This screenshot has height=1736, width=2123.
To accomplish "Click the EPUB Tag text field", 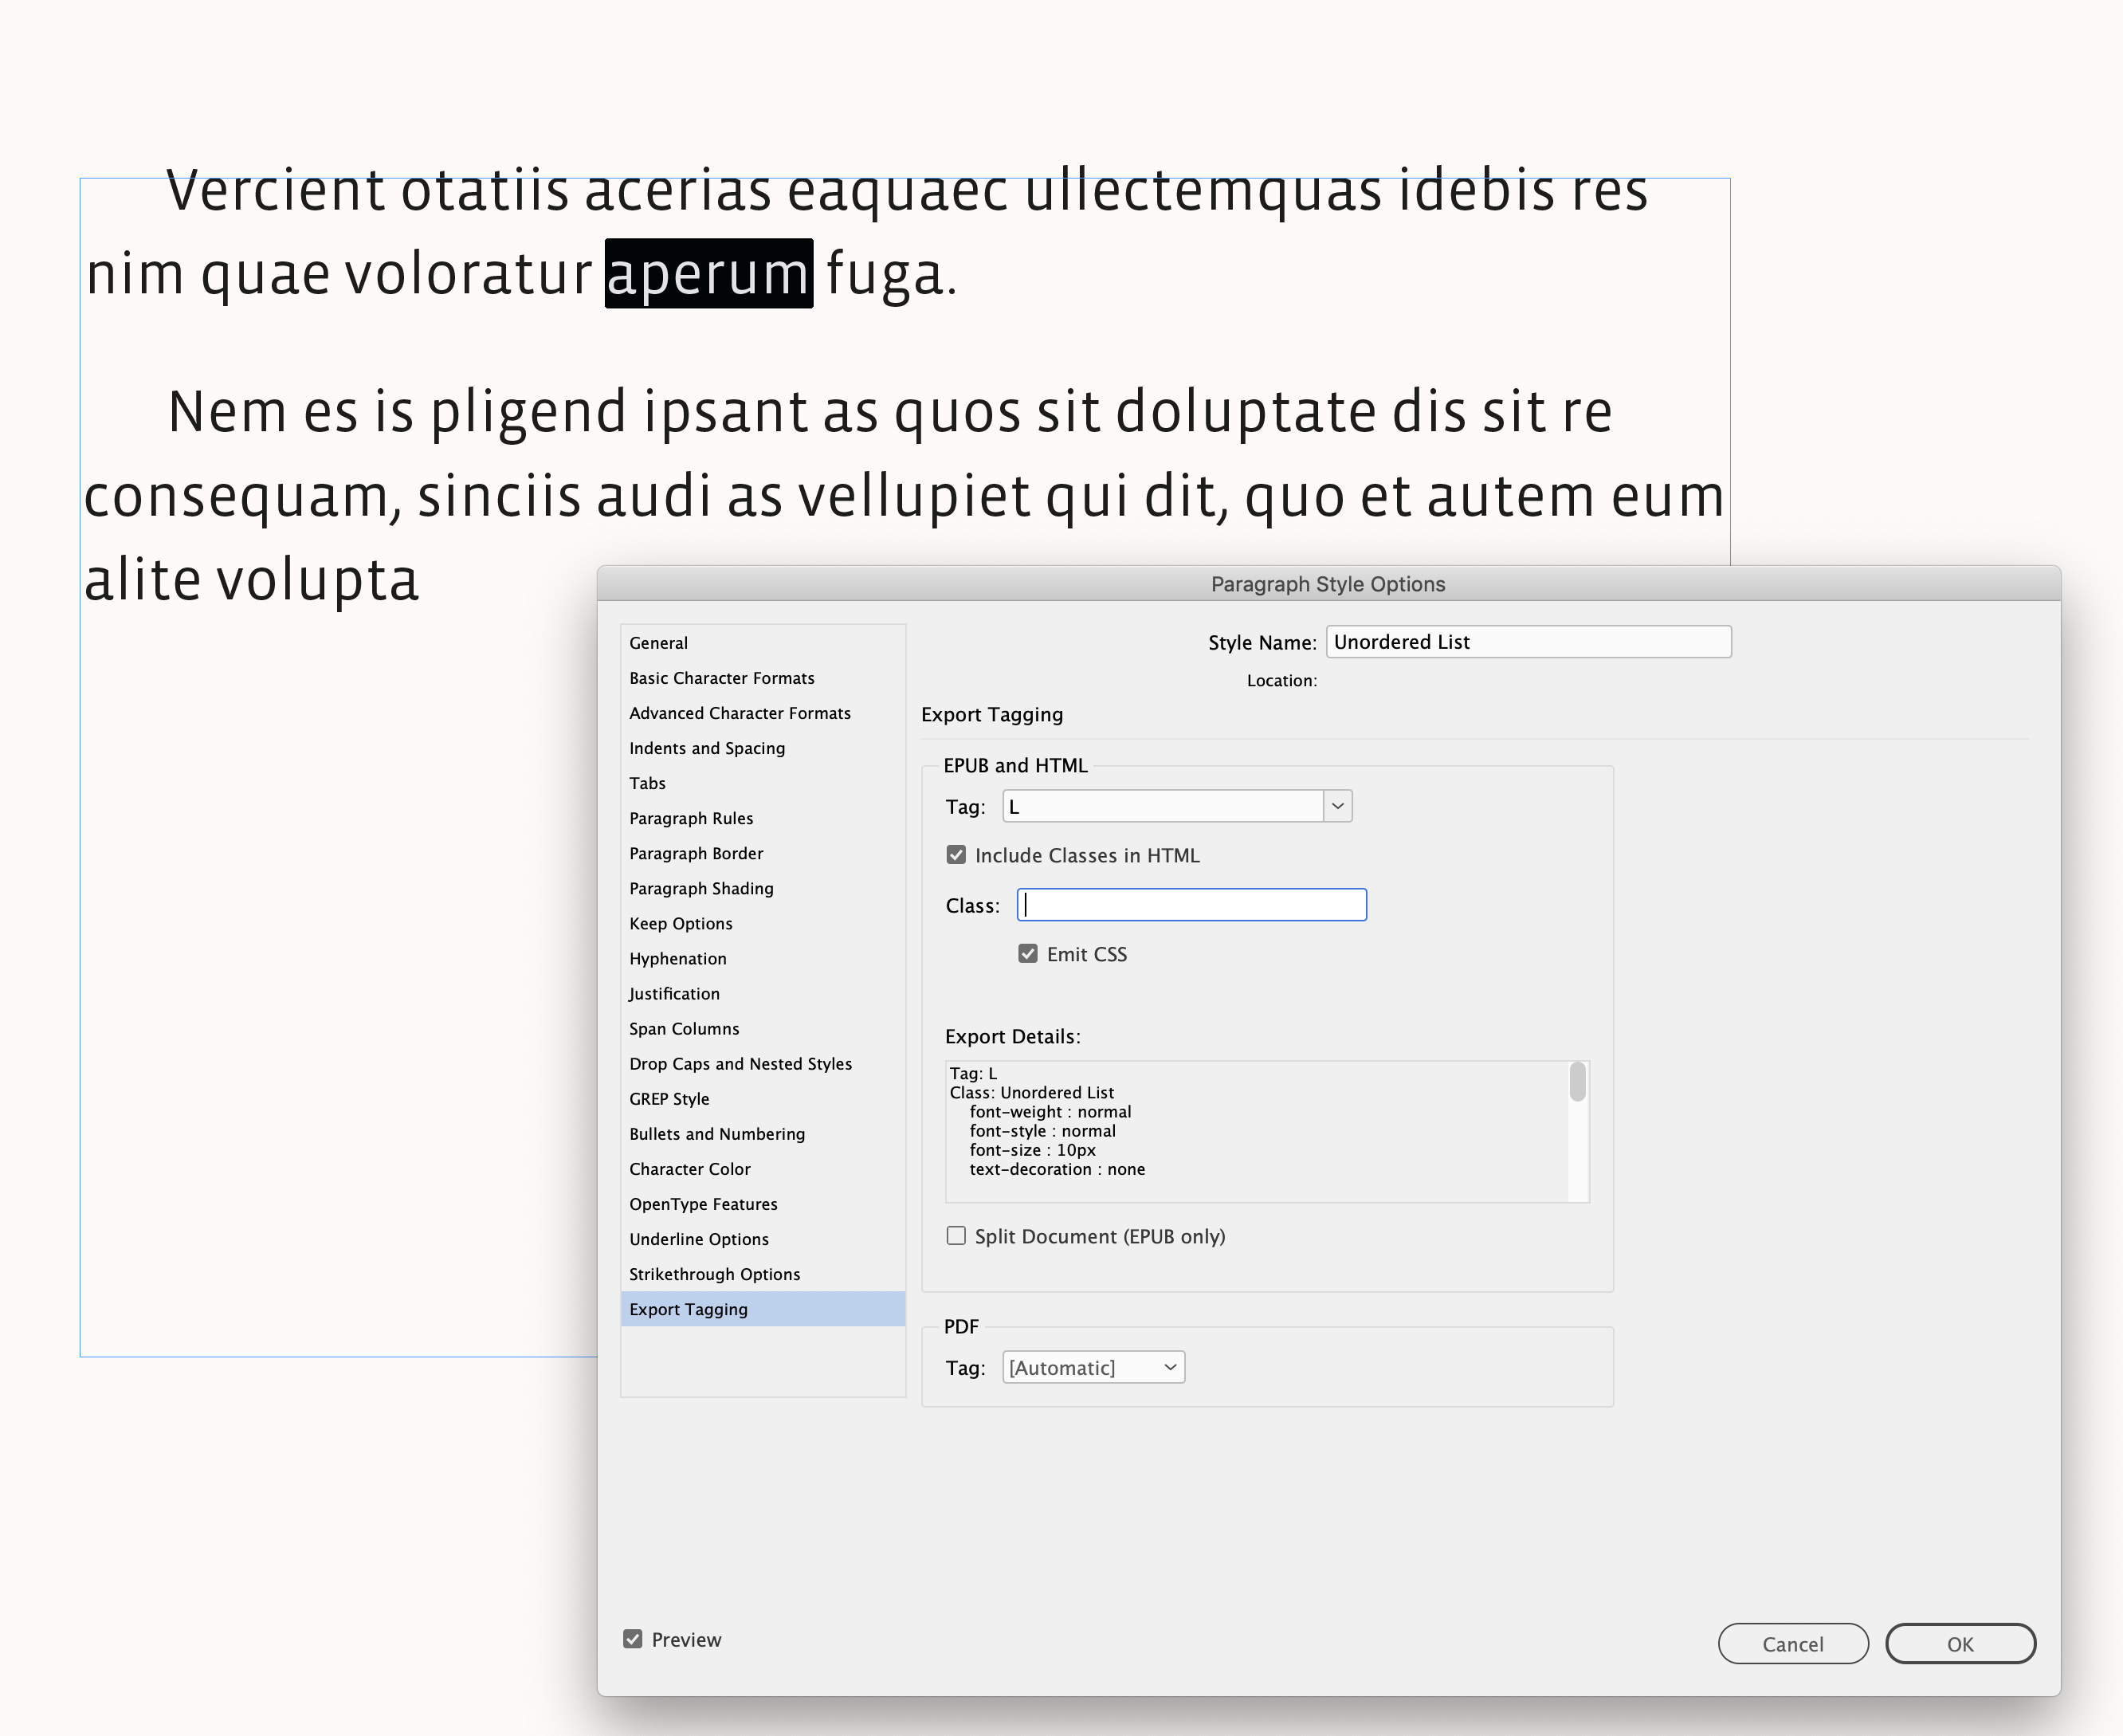I will (1162, 806).
